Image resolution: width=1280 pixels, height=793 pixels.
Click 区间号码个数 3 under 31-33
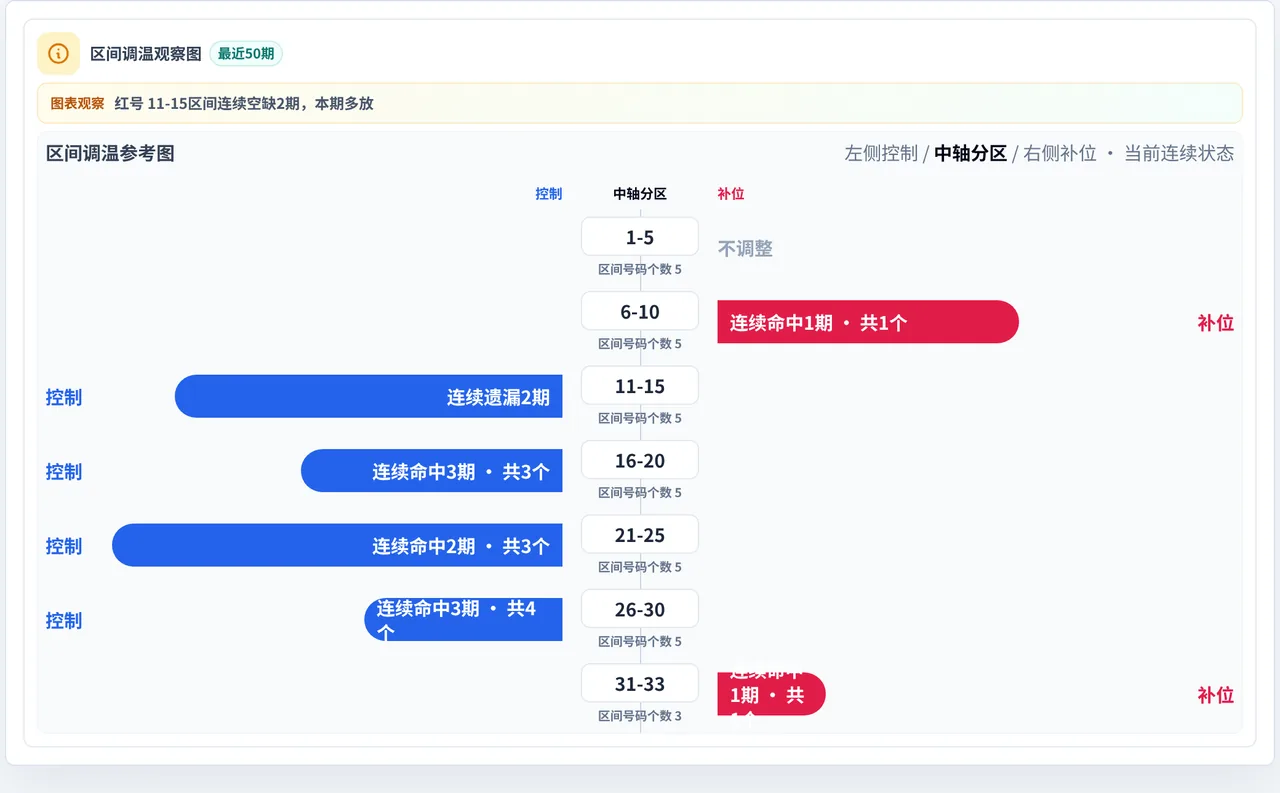click(x=640, y=716)
